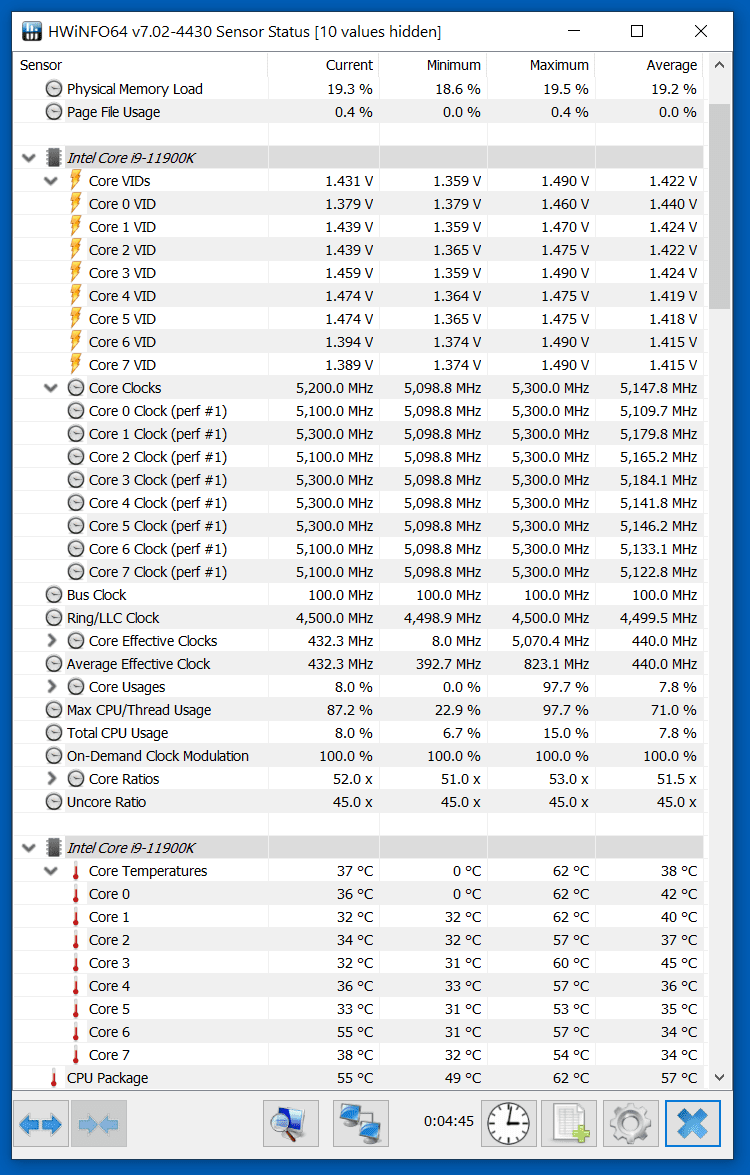Click the HWiNFO64 title bar app icon
The height and width of the screenshot is (1175, 750).
(x=32, y=31)
